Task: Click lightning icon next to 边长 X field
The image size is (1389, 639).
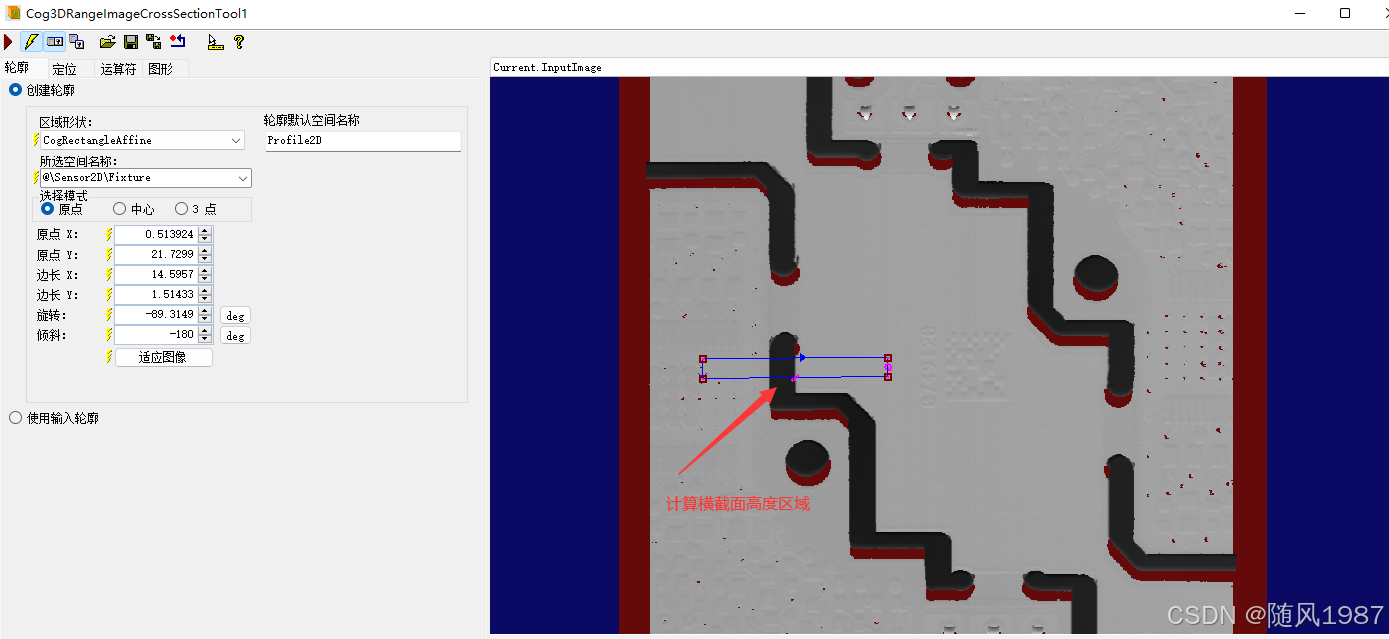Action: tap(109, 274)
